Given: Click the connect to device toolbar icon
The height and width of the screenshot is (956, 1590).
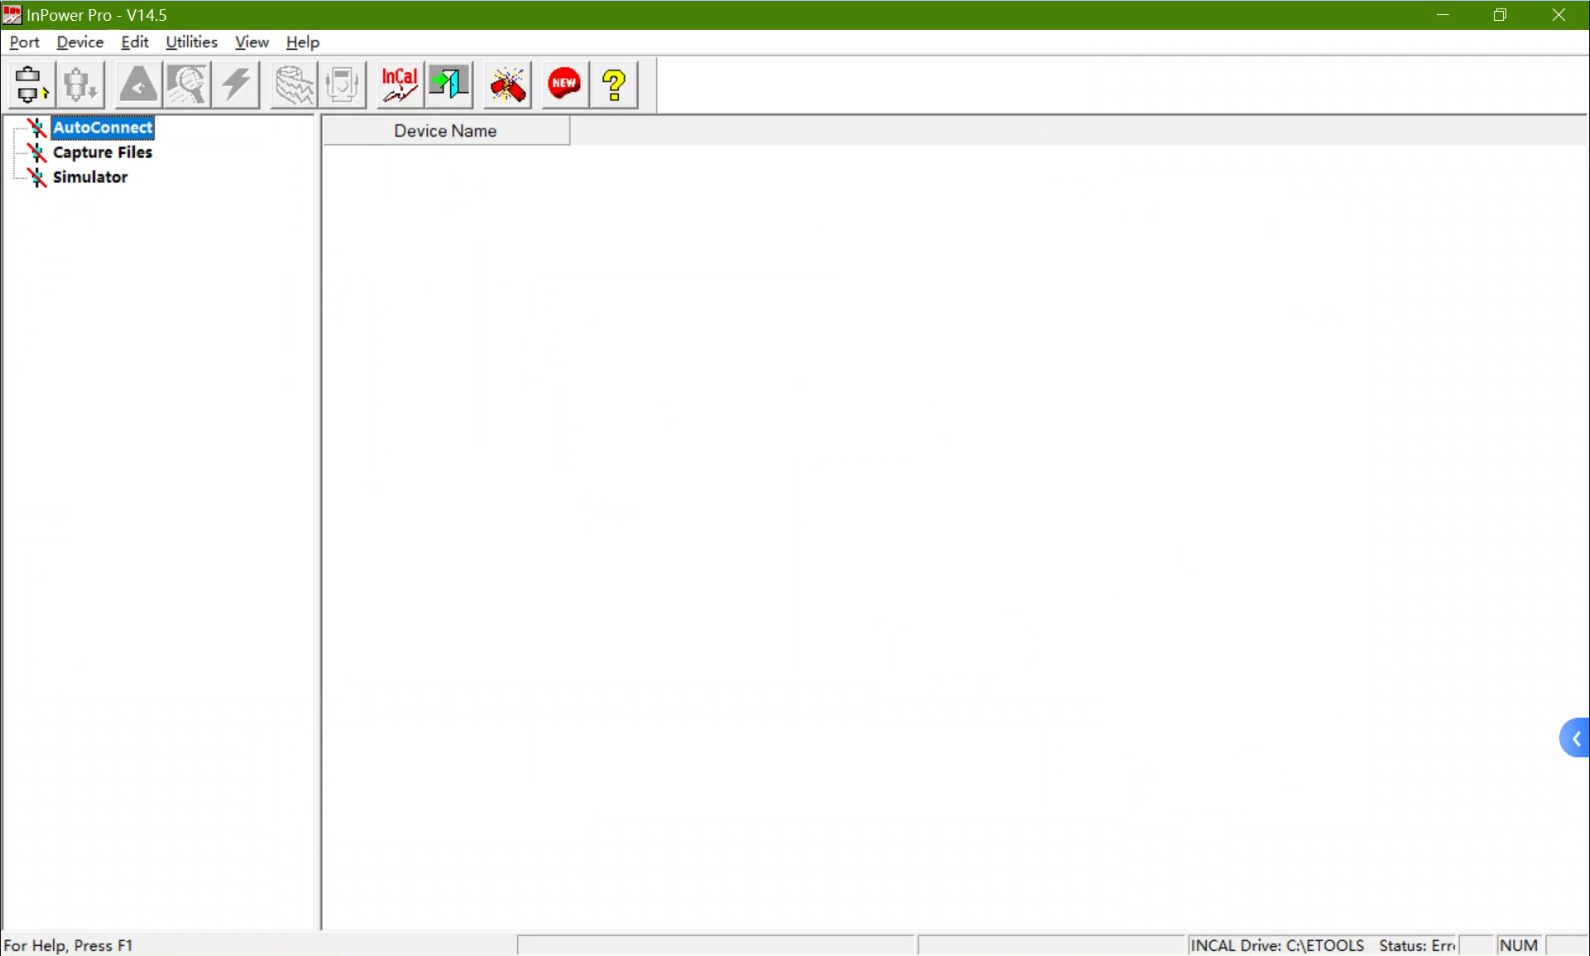Looking at the screenshot, I should pos(30,85).
